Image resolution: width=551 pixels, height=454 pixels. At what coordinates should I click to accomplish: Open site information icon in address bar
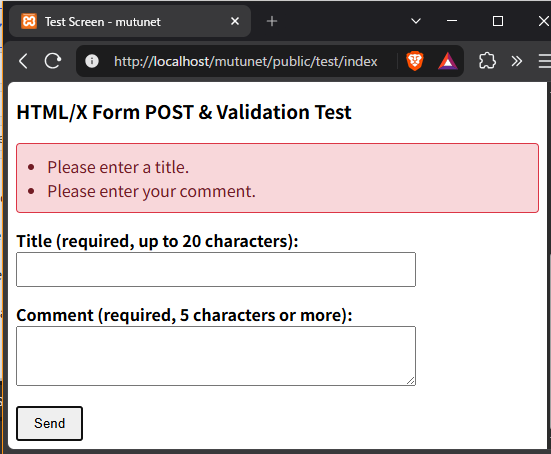(92, 61)
